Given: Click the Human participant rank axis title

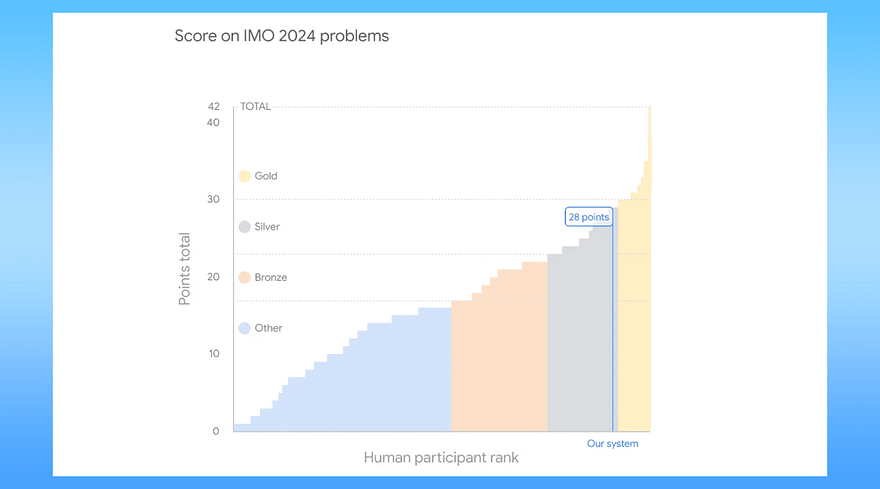Looking at the screenshot, I should pyautogui.click(x=441, y=458).
